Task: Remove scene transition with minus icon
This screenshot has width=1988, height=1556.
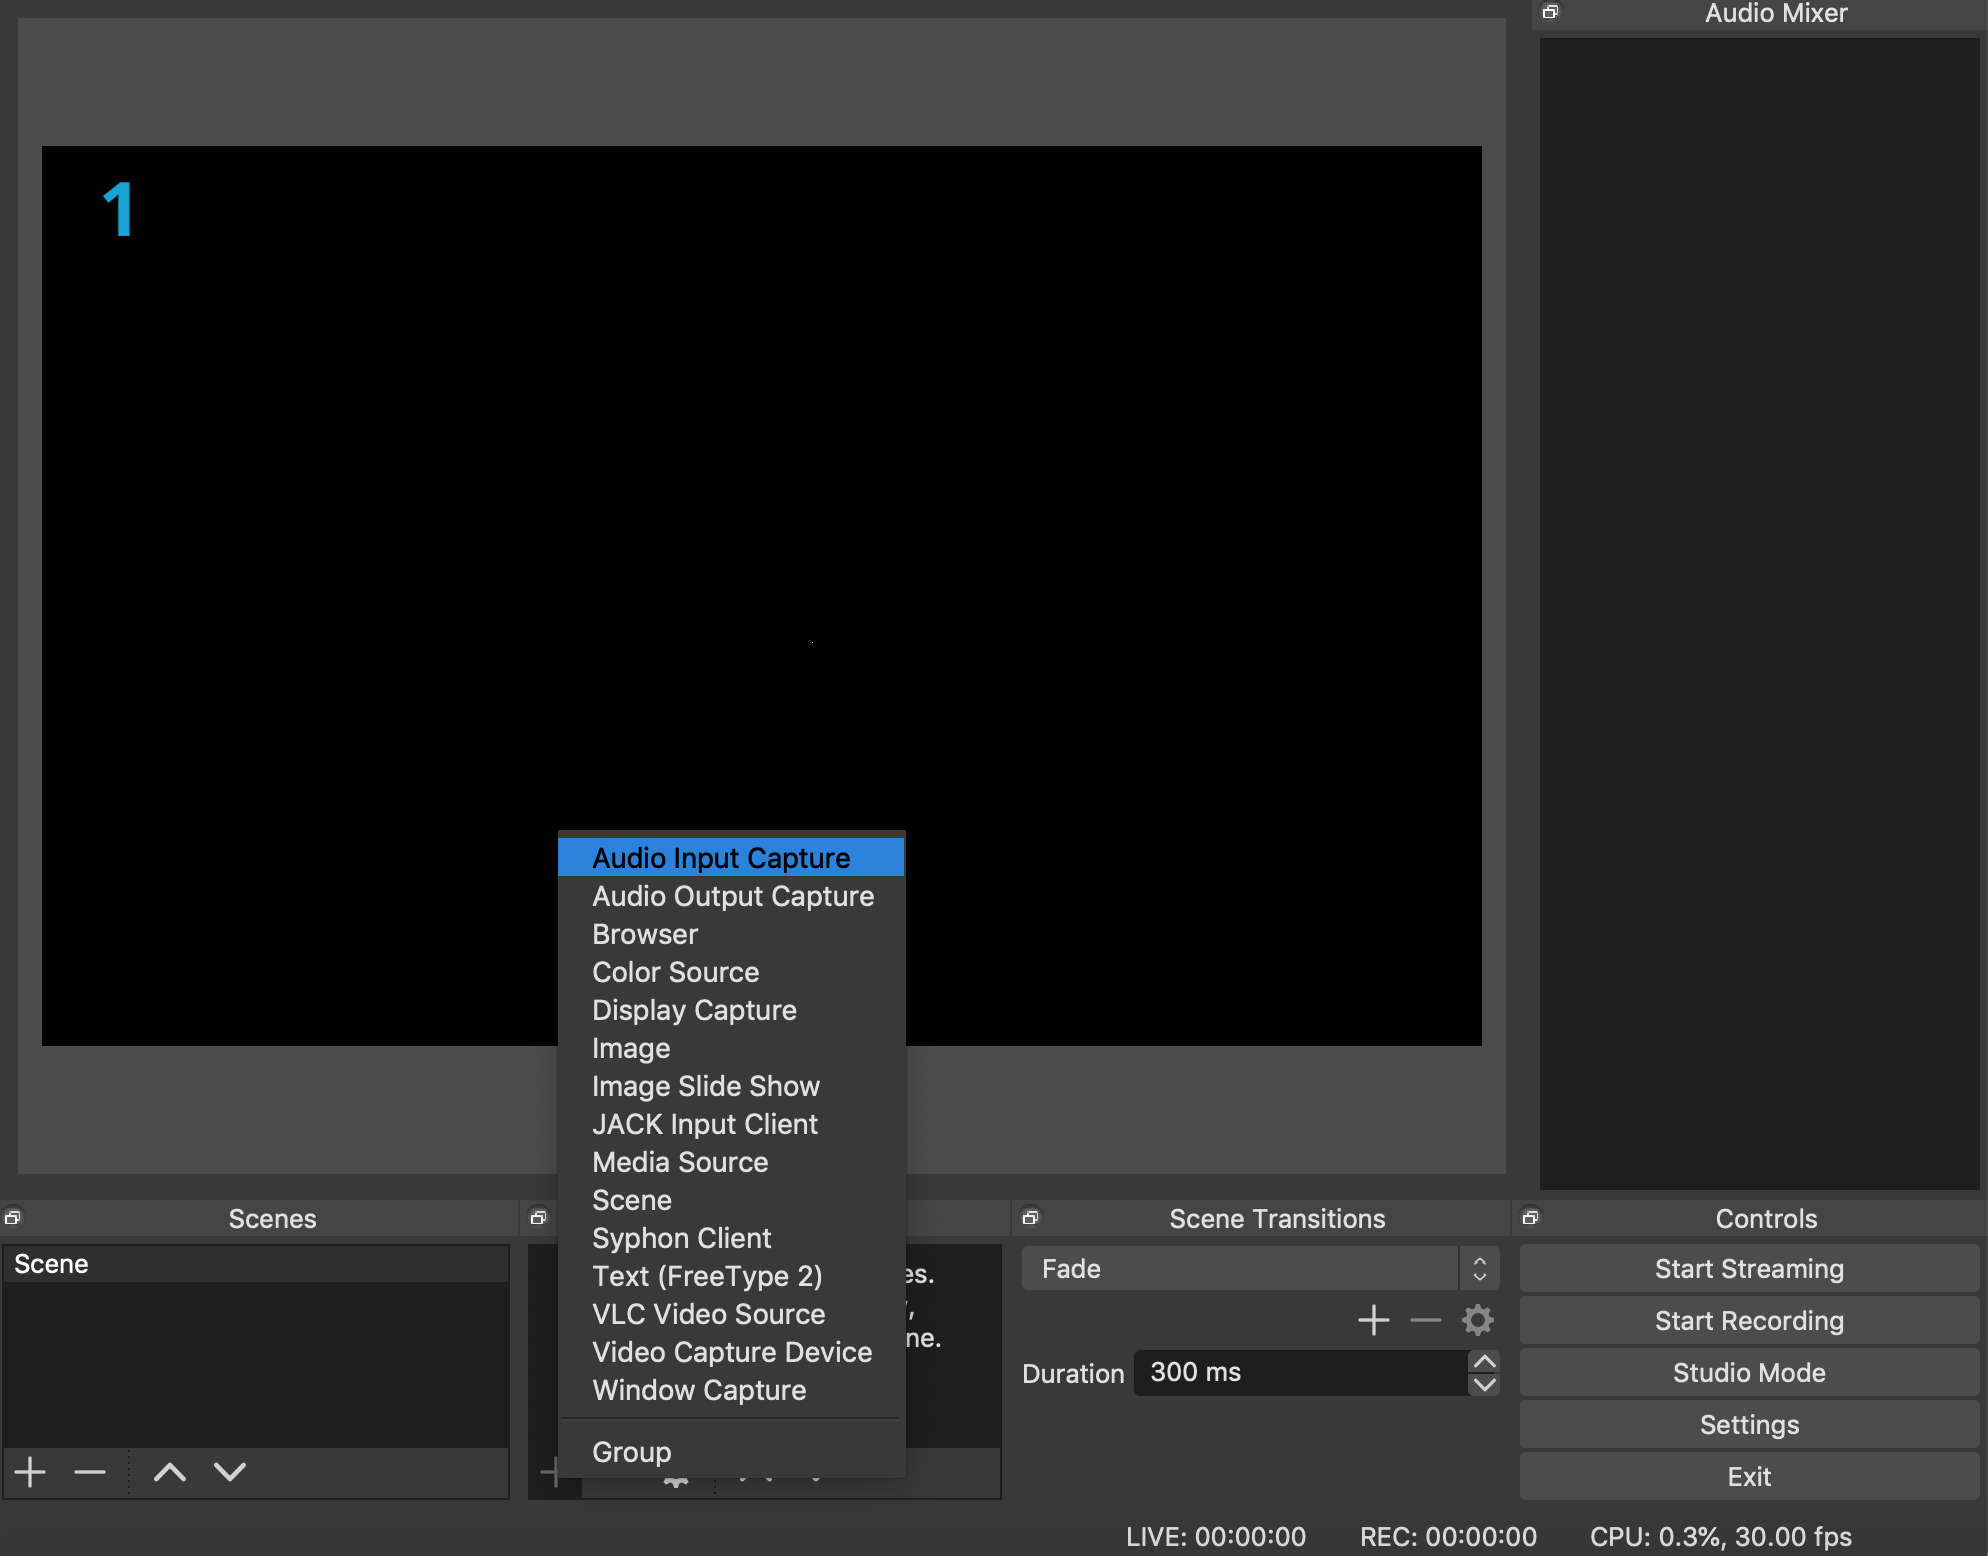Action: point(1425,1320)
